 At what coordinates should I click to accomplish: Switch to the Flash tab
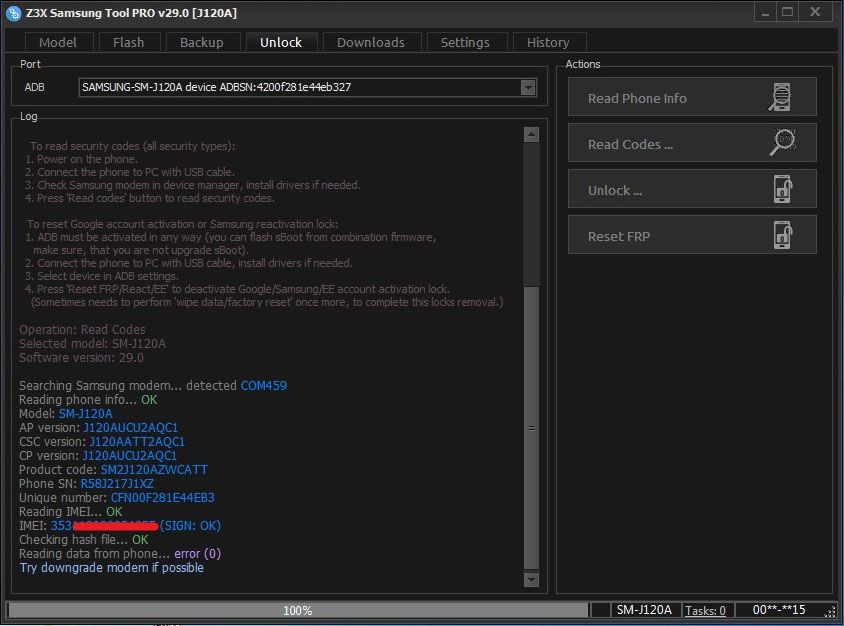point(129,43)
